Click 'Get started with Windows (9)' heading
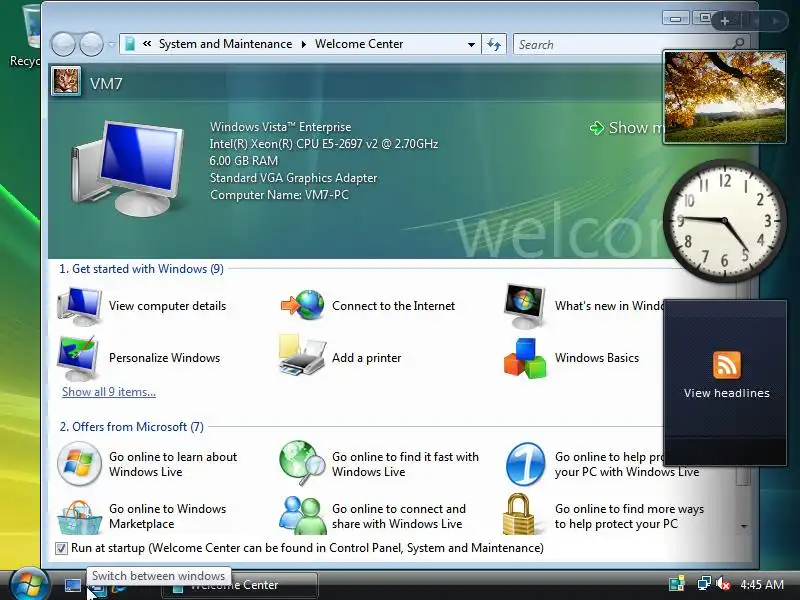Screen dimensions: 800x600 (141, 269)
